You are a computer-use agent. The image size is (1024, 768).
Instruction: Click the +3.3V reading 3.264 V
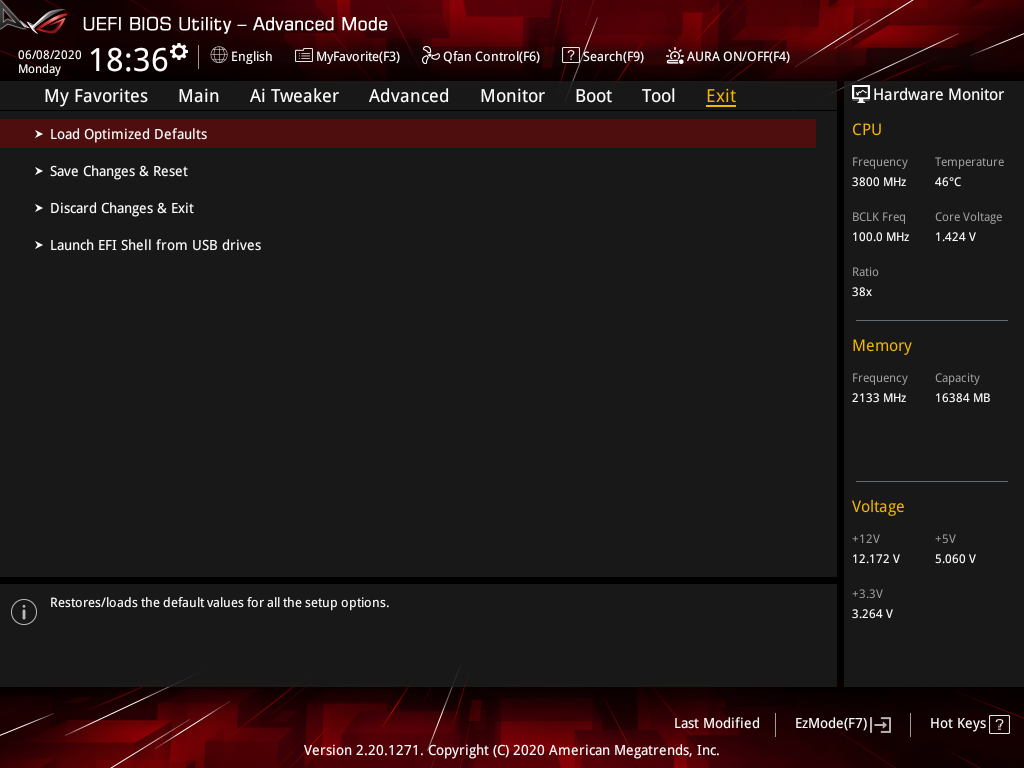click(x=872, y=614)
